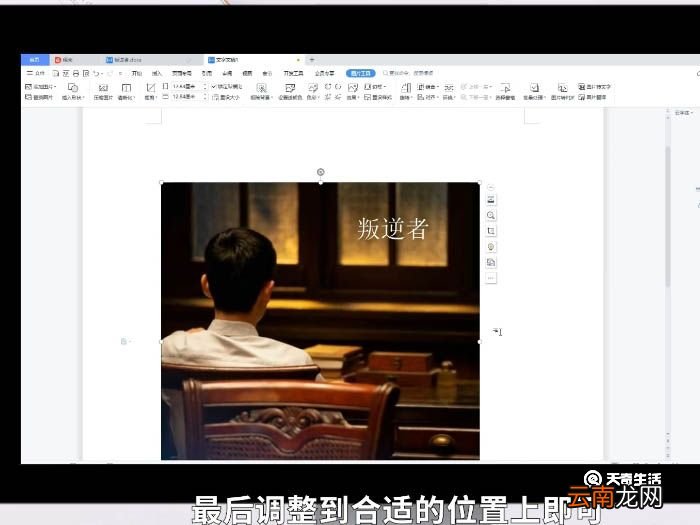Click the magnifier preview icon beside picture
Viewport: 700px width, 525px height.
pyautogui.click(x=491, y=215)
